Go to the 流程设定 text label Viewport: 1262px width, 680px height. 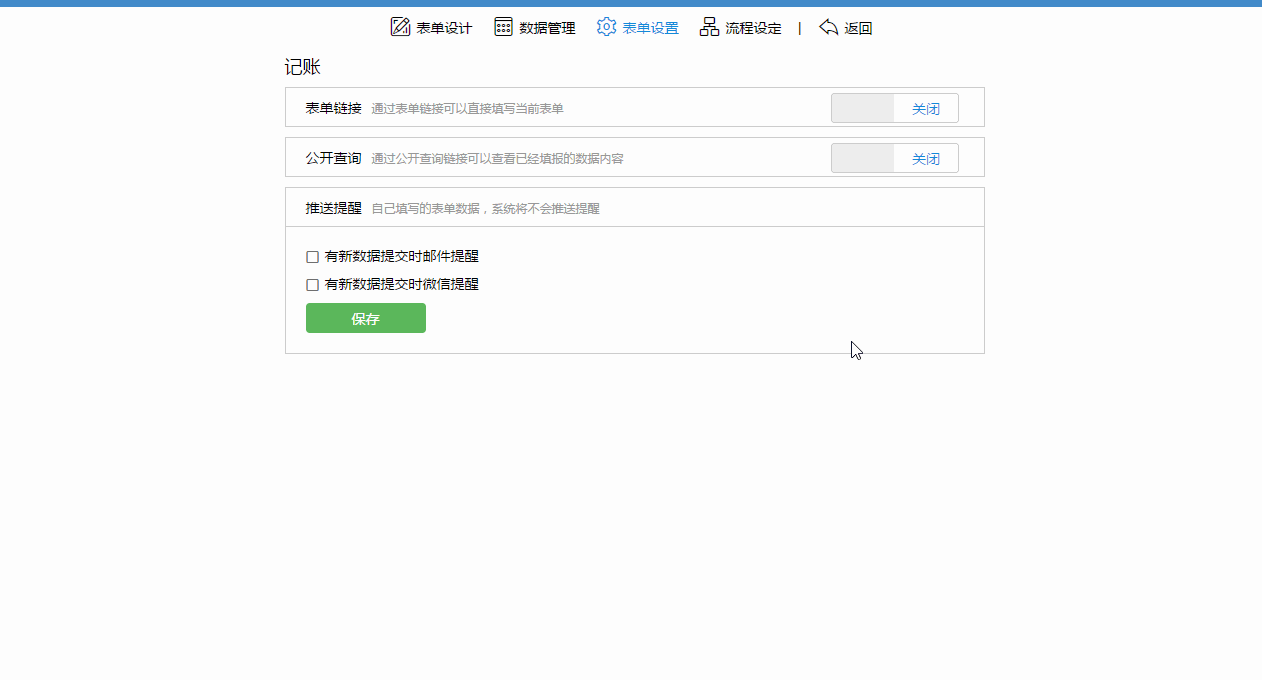[x=753, y=28]
